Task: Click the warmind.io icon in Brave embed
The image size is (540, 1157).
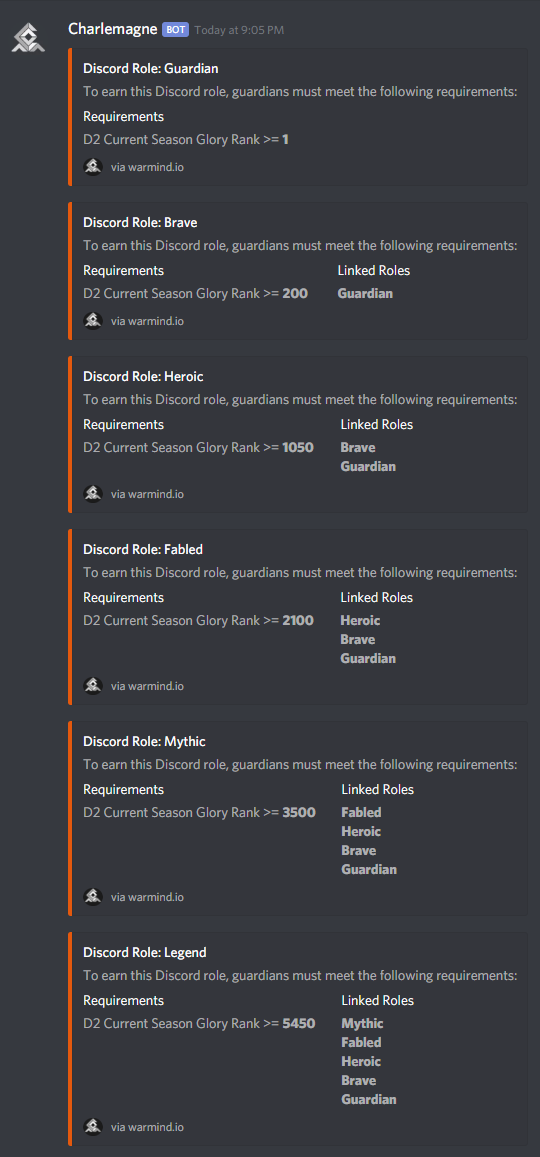Action: click(x=93, y=321)
